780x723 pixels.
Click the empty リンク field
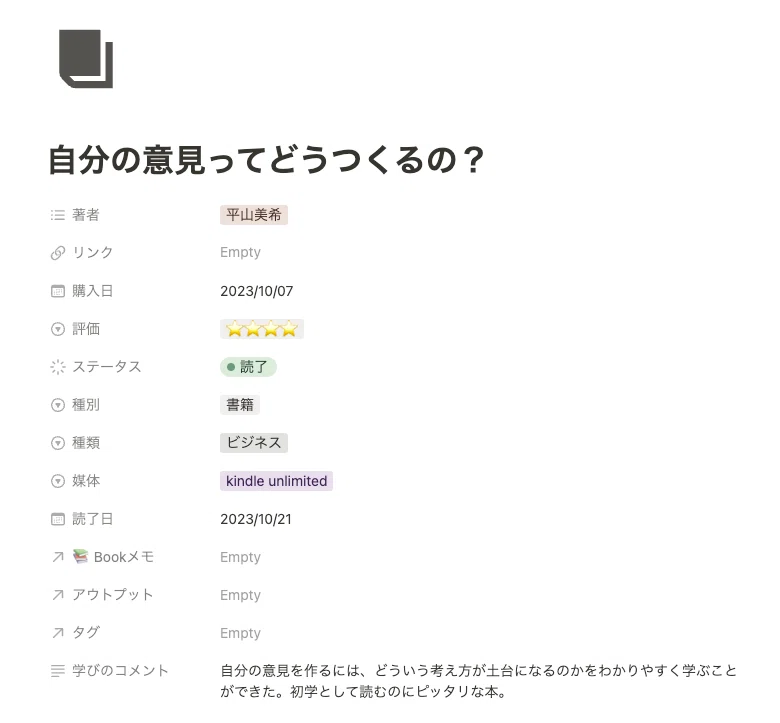pyautogui.click(x=240, y=252)
